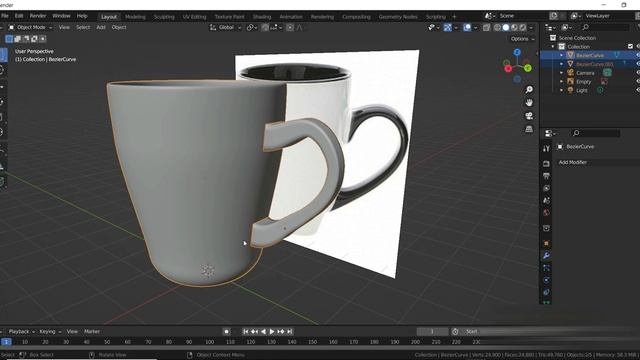Select the material preview shading icon

tap(514, 27)
